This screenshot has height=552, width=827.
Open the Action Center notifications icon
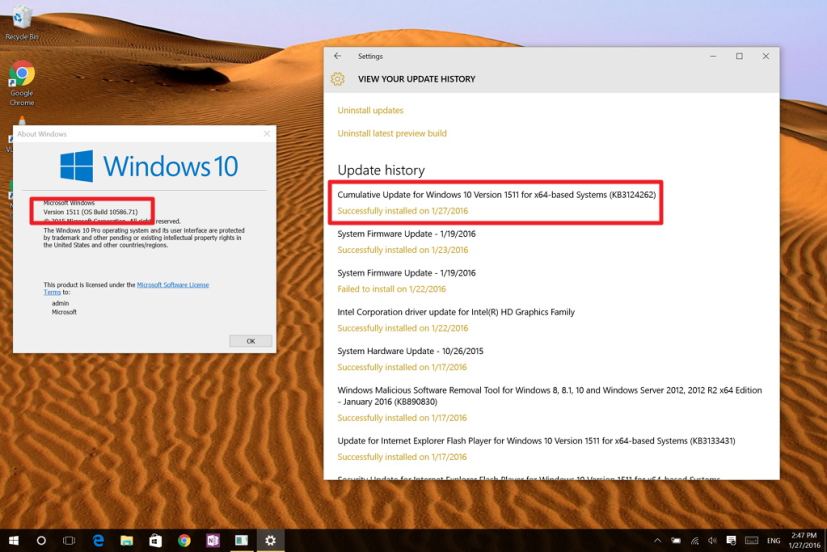click(731, 540)
